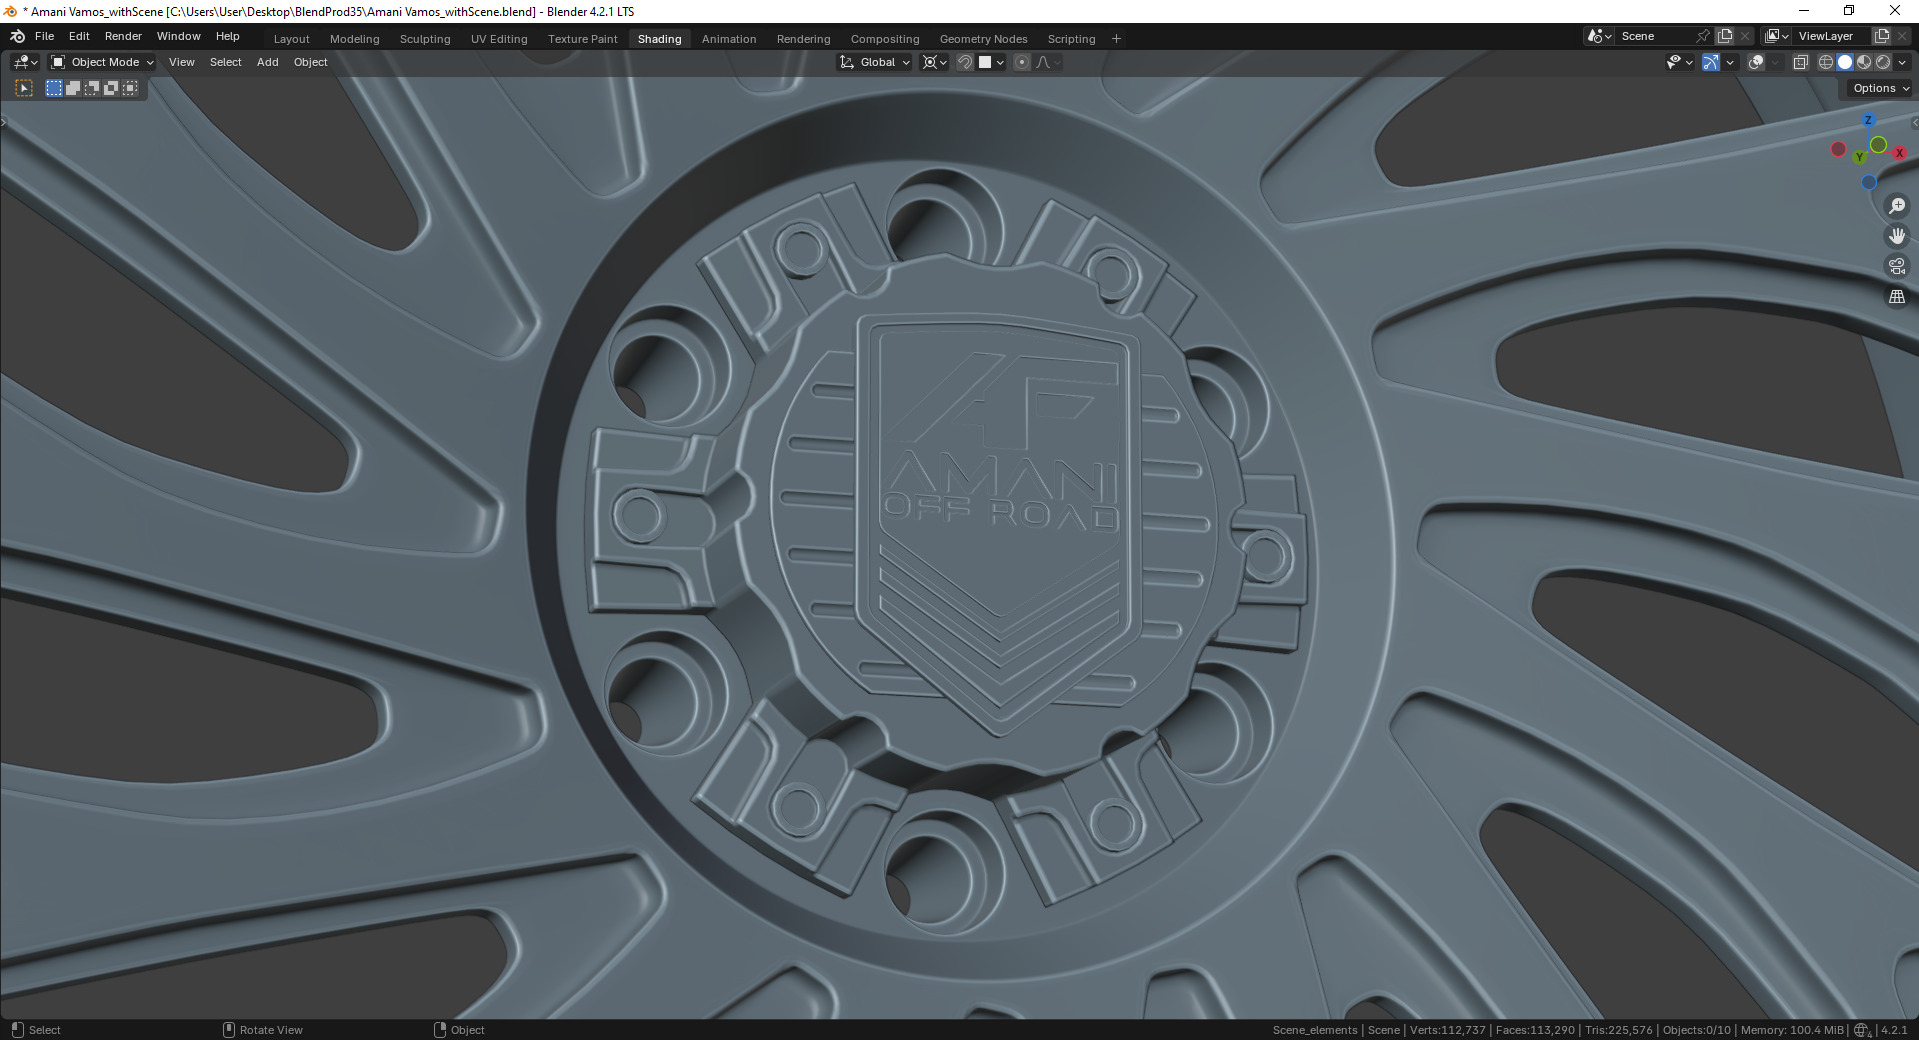This screenshot has width=1919, height=1040.
Task: Expand sidebar with arrow near gizmo
Action: tap(1914, 123)
